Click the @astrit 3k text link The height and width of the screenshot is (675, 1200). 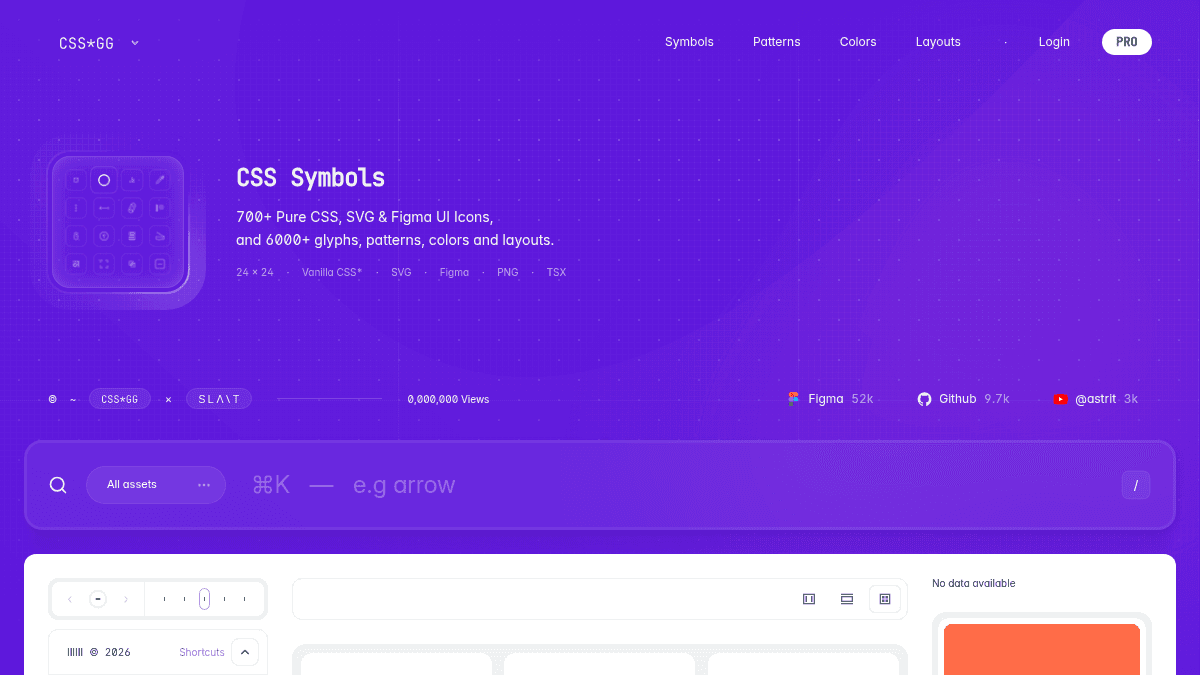click(x=1106, y=399)
